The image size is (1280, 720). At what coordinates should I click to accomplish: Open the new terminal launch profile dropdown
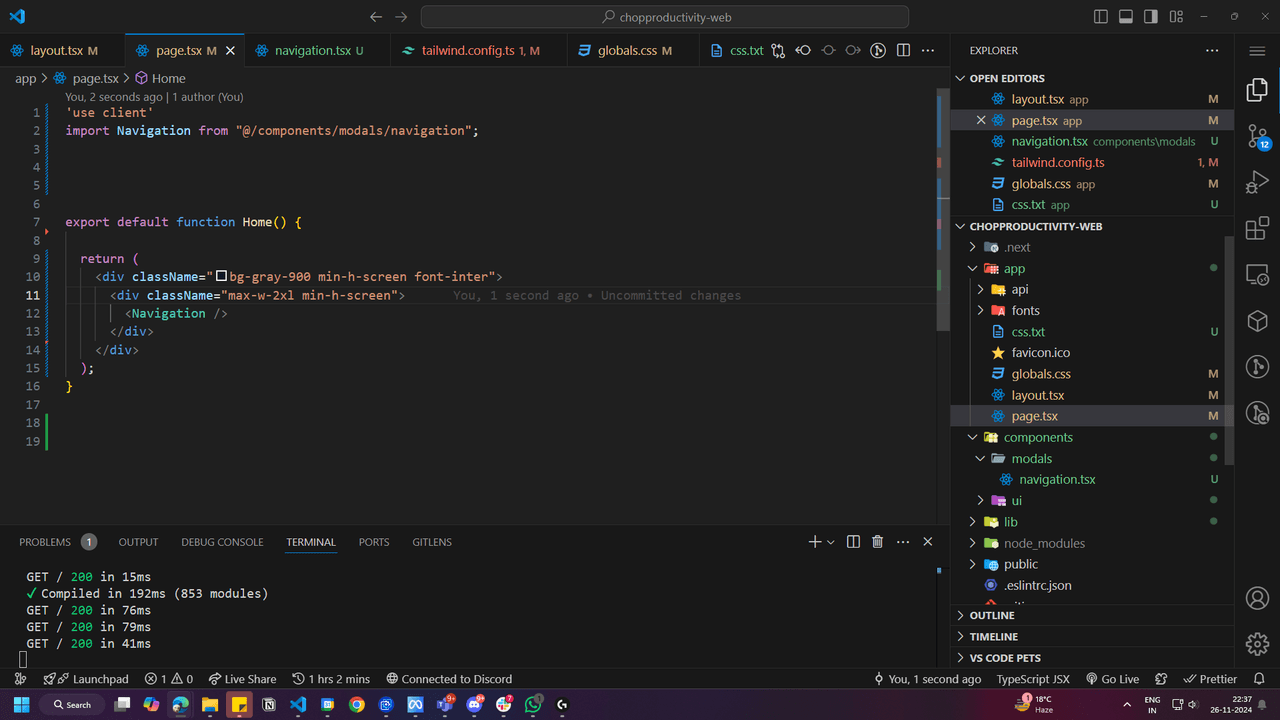tap(830, 542)
